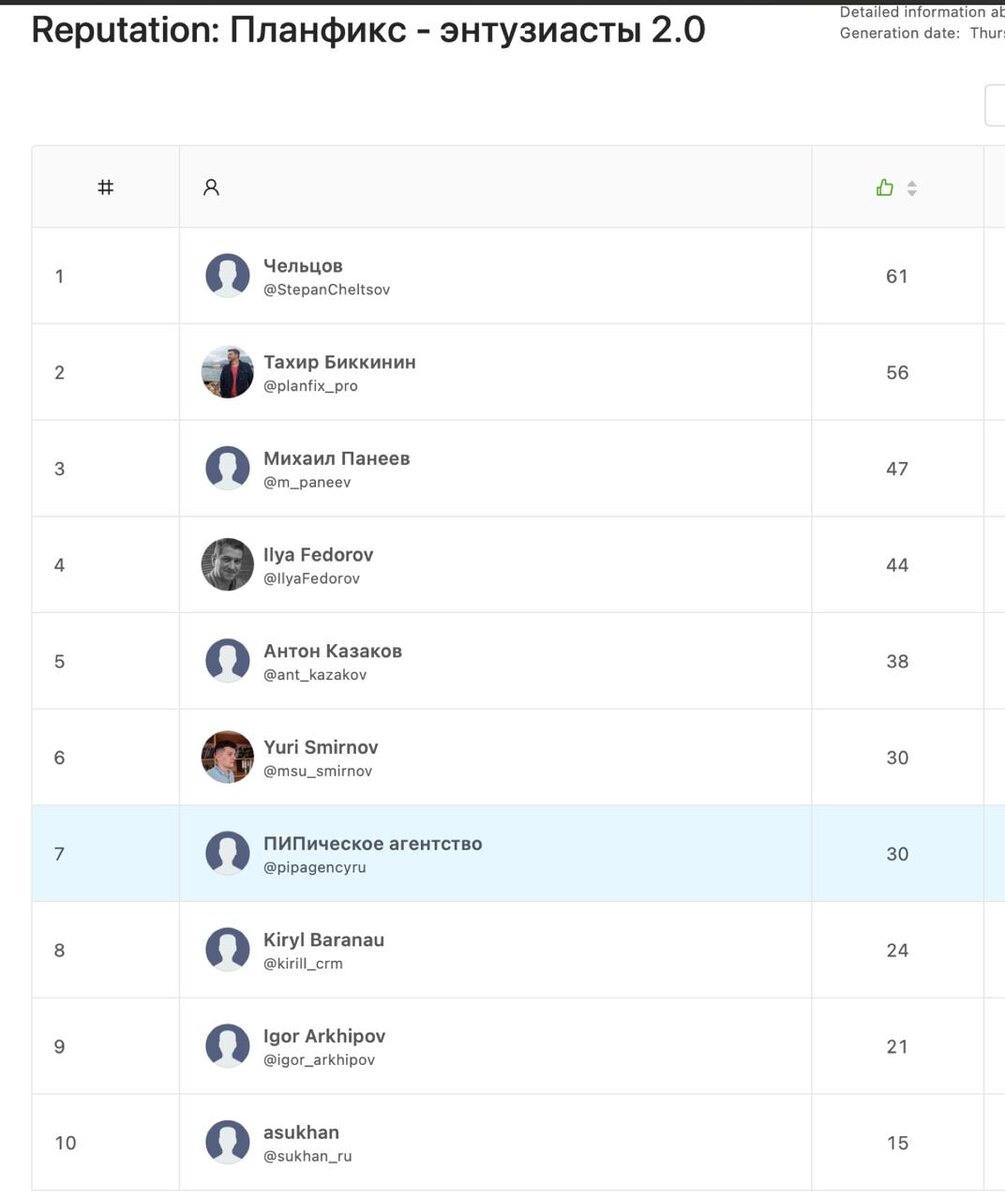Screen dimensions: 1005x1200
Task: Click Антон Казаков's avatar icon
Action: [228, 661]
